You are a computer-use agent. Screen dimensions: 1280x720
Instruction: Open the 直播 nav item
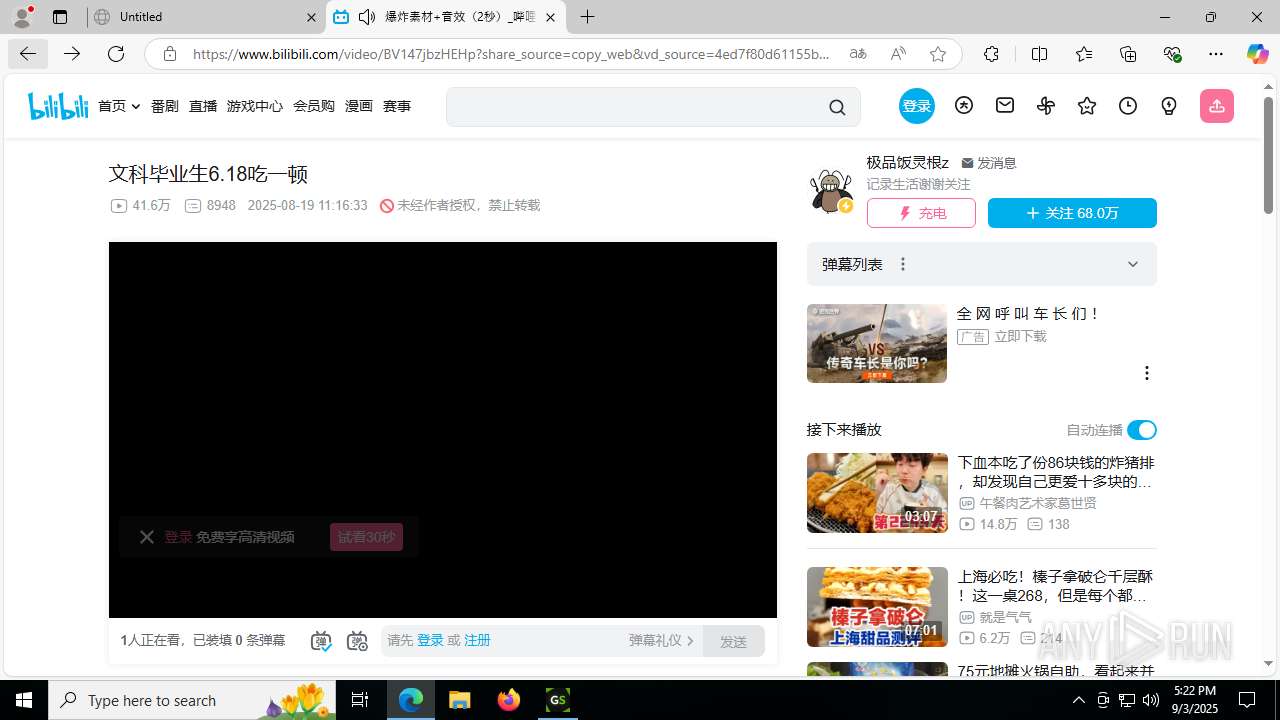point(203,106)
